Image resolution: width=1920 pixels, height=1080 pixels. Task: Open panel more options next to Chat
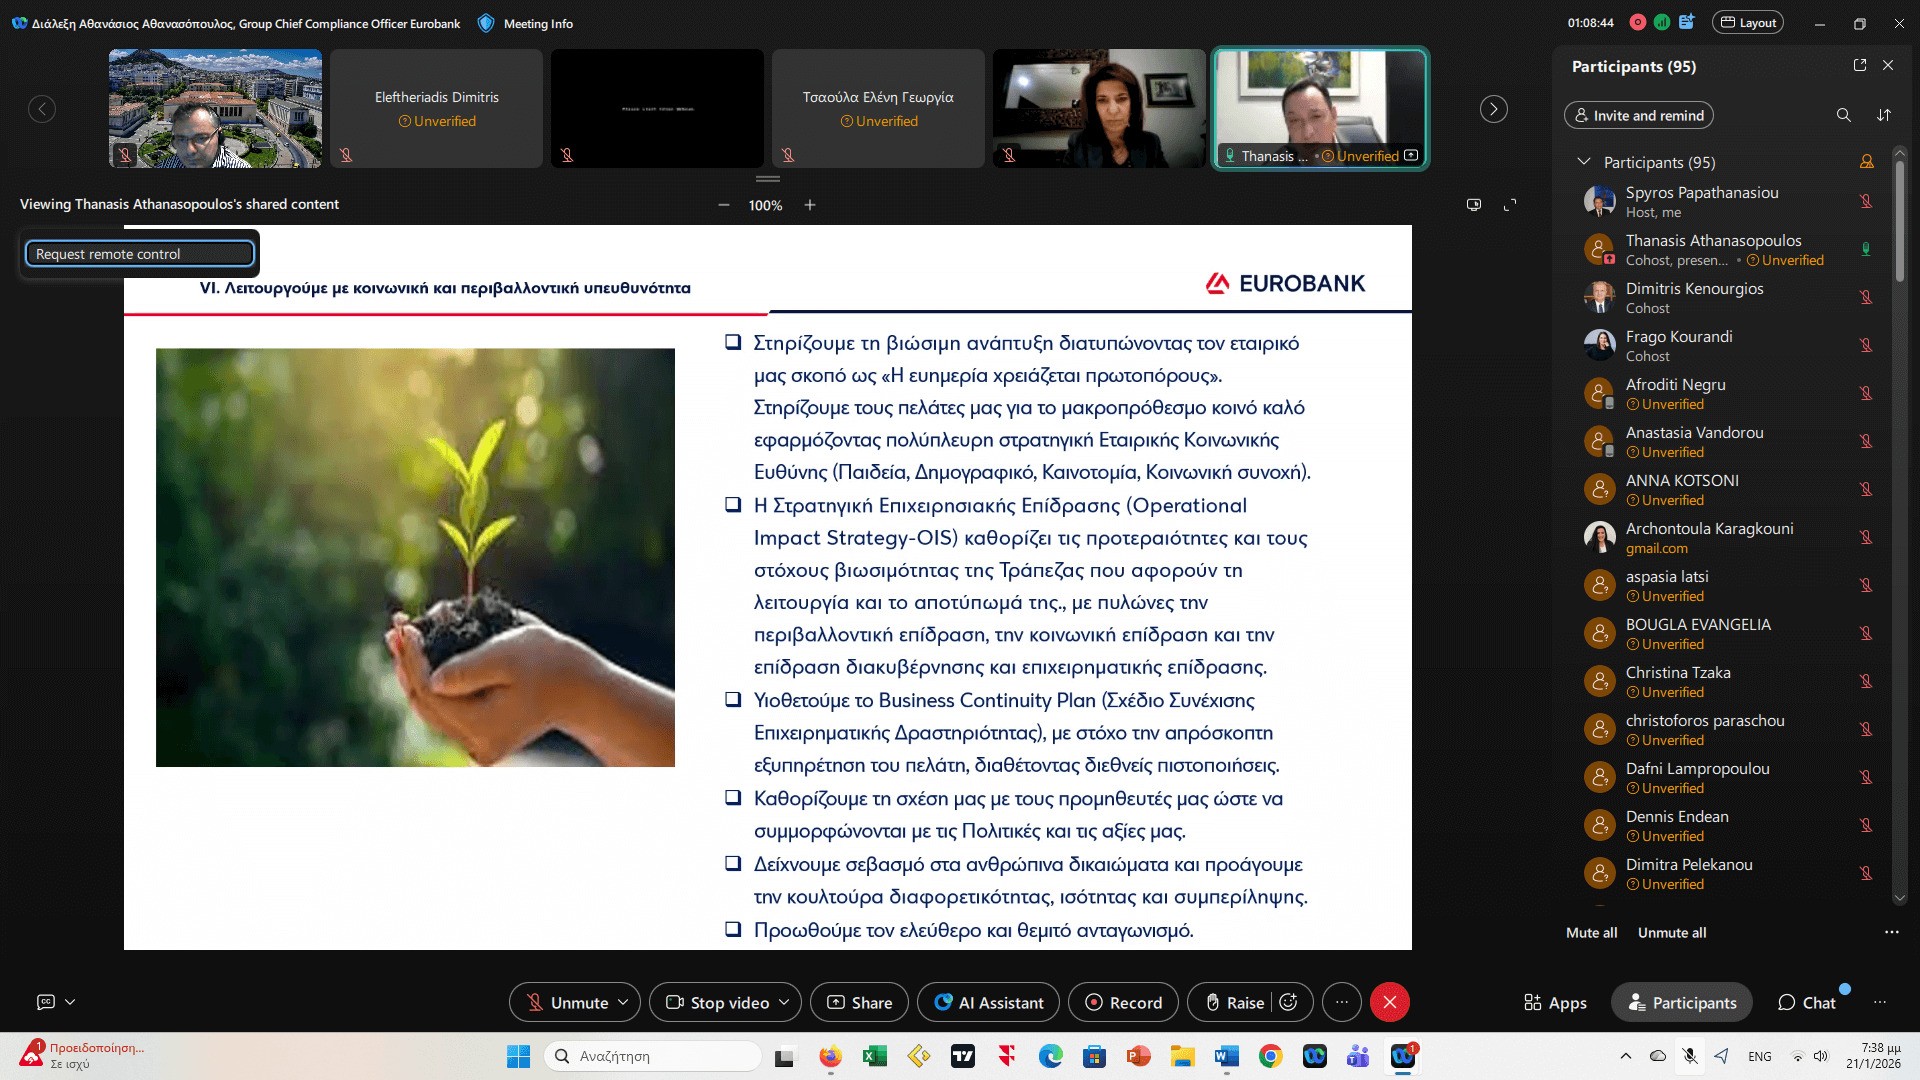pyautogui.click(x=1880, y=1002)
